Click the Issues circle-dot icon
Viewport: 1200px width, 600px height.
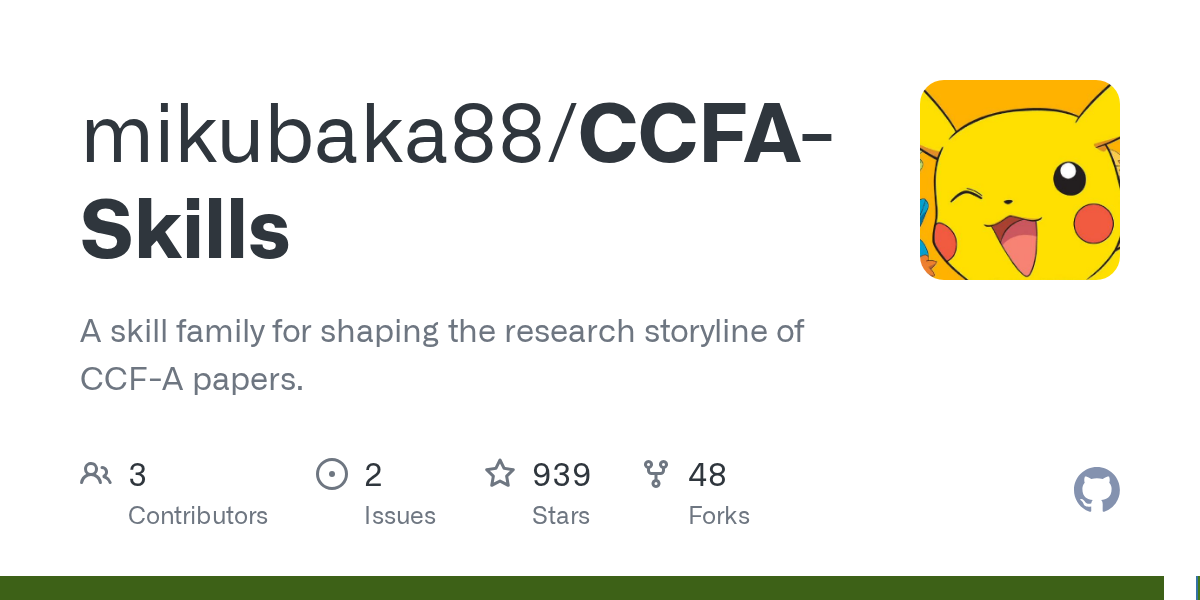(332, 473)
